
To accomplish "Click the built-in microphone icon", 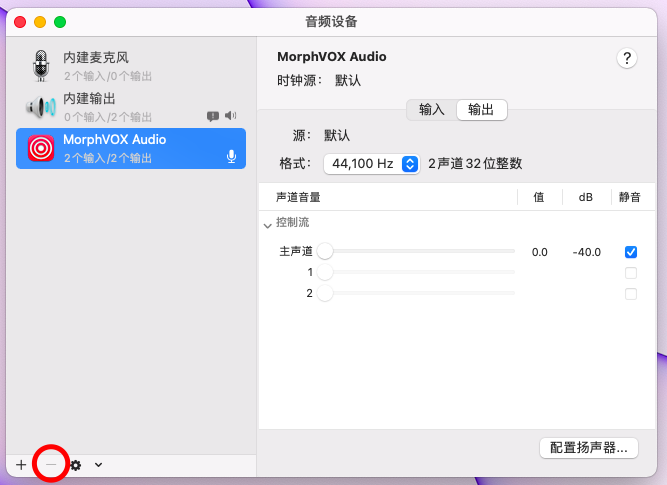I will tap(41, 65).
